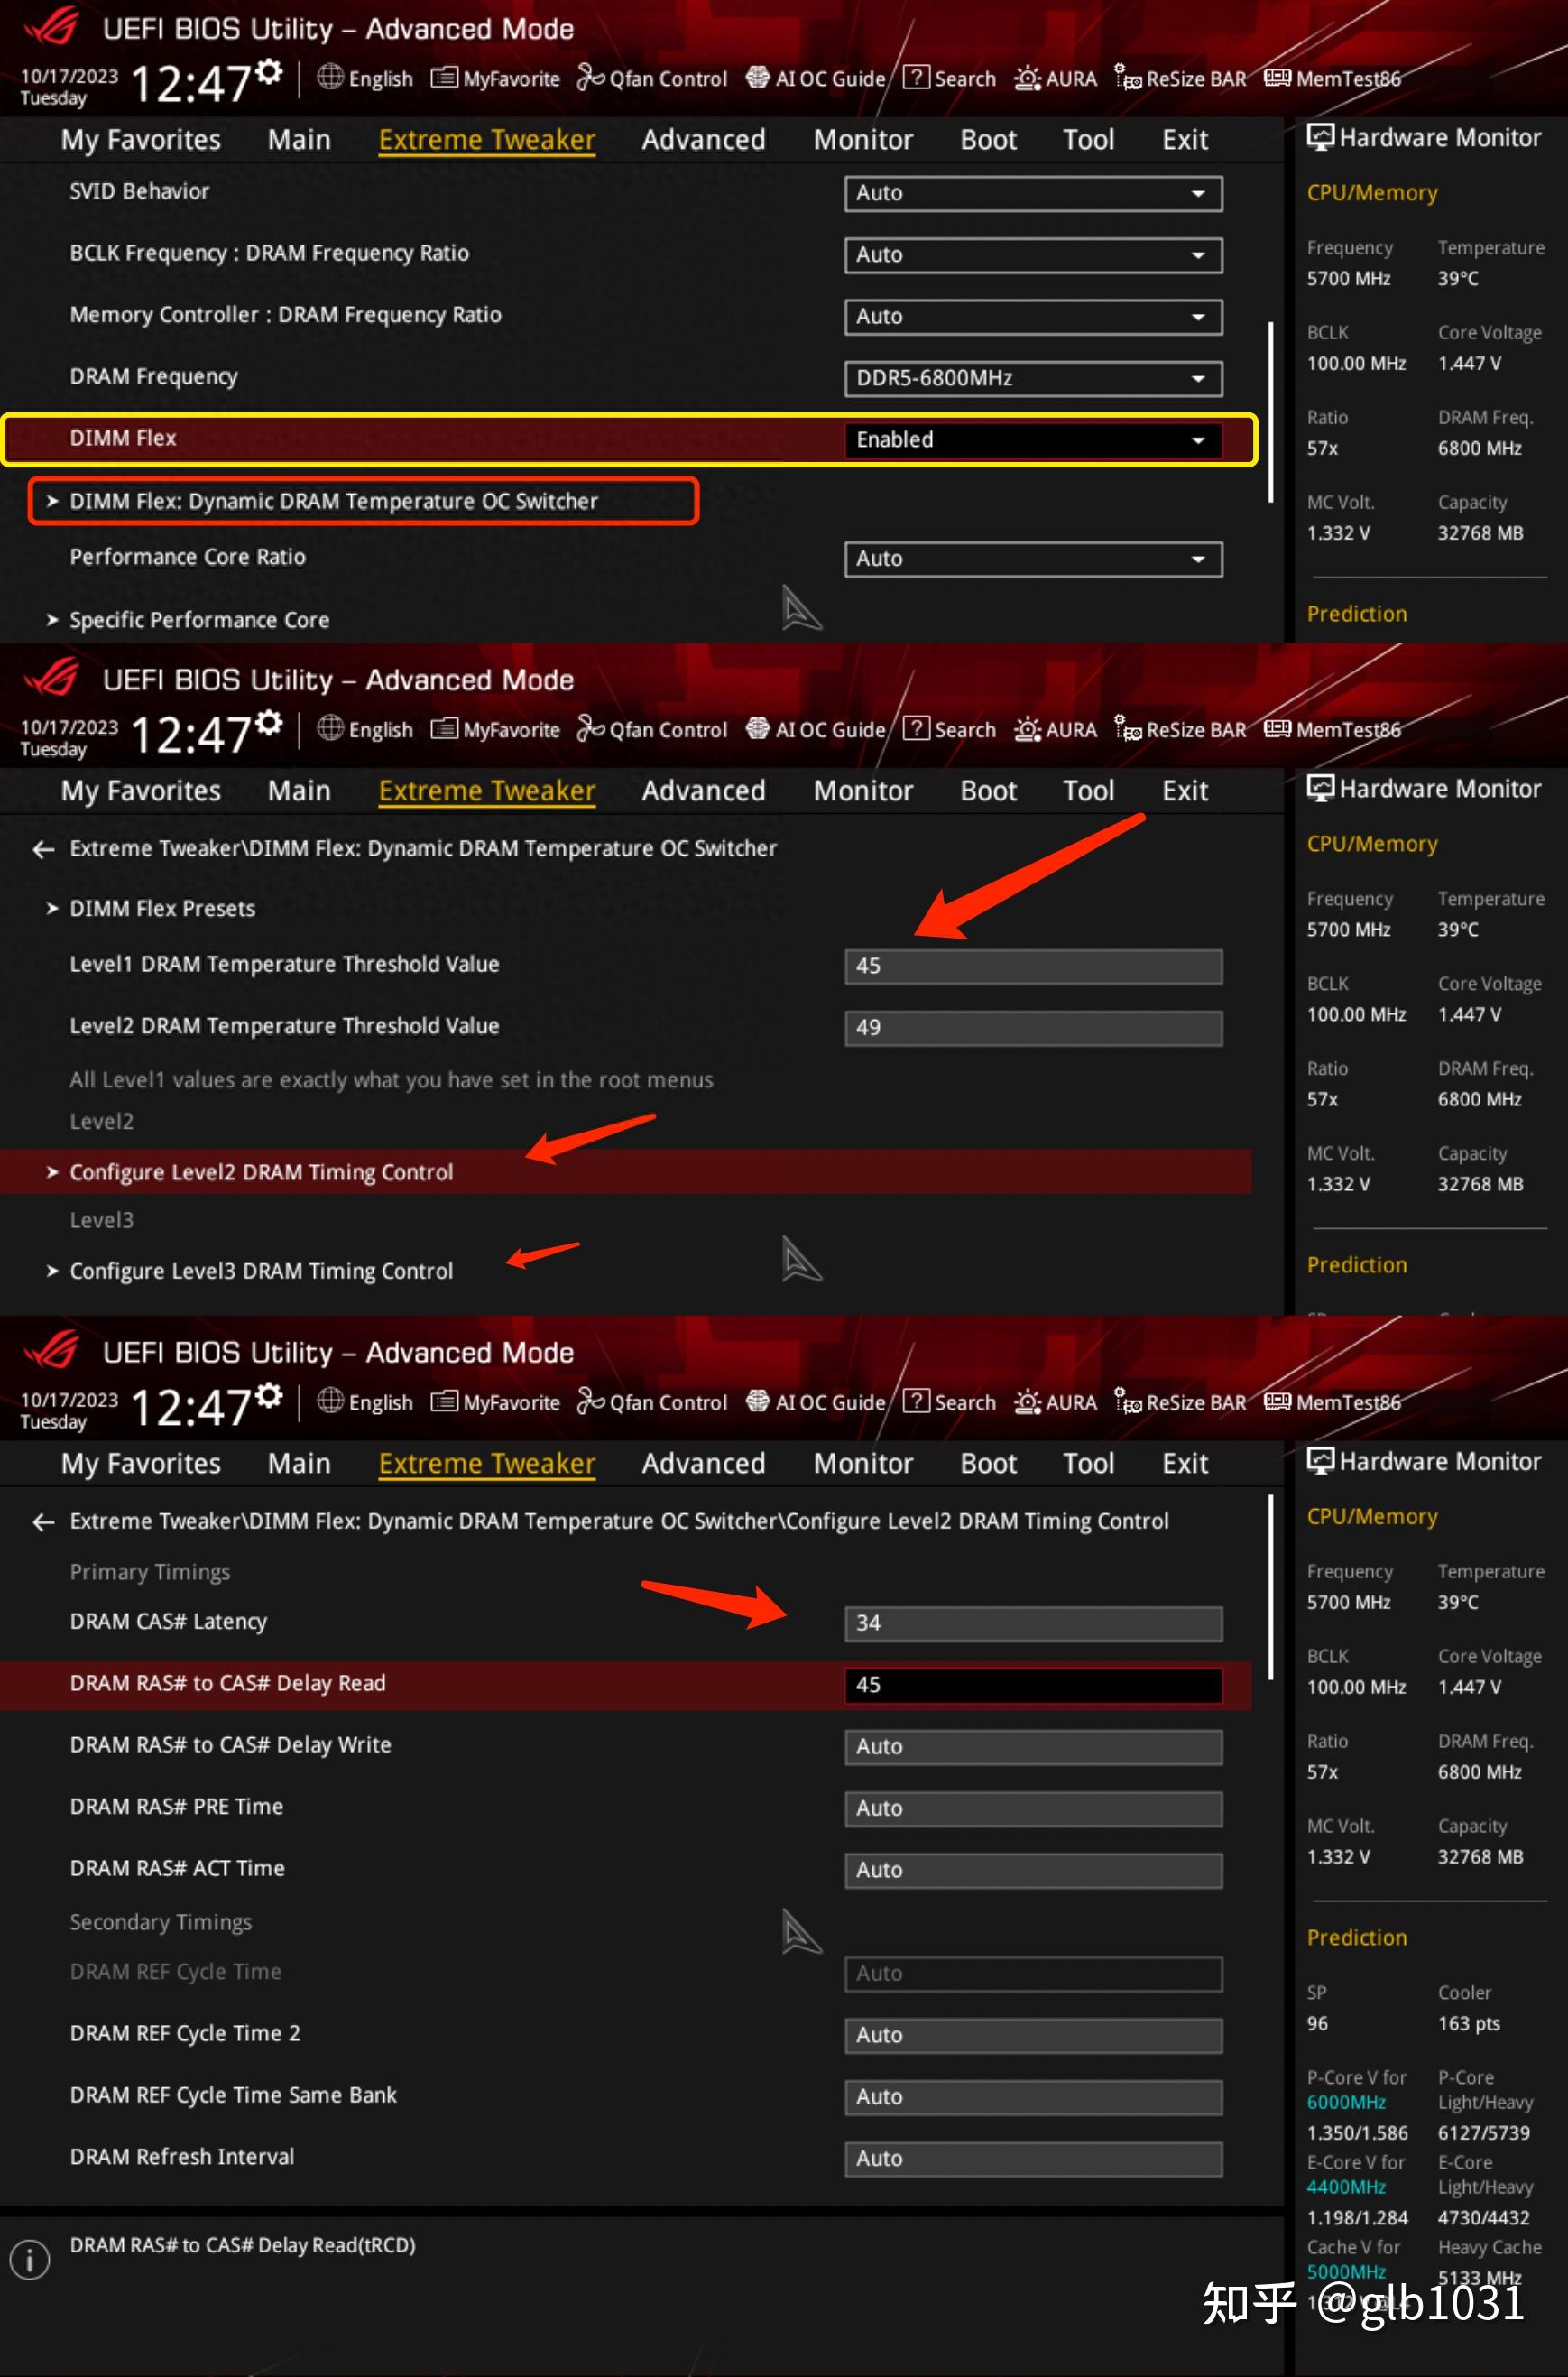Click the DRAM CAS# Latency field
The height and width of the screenshot is (2377, 1568).
click(1033, 1623)
